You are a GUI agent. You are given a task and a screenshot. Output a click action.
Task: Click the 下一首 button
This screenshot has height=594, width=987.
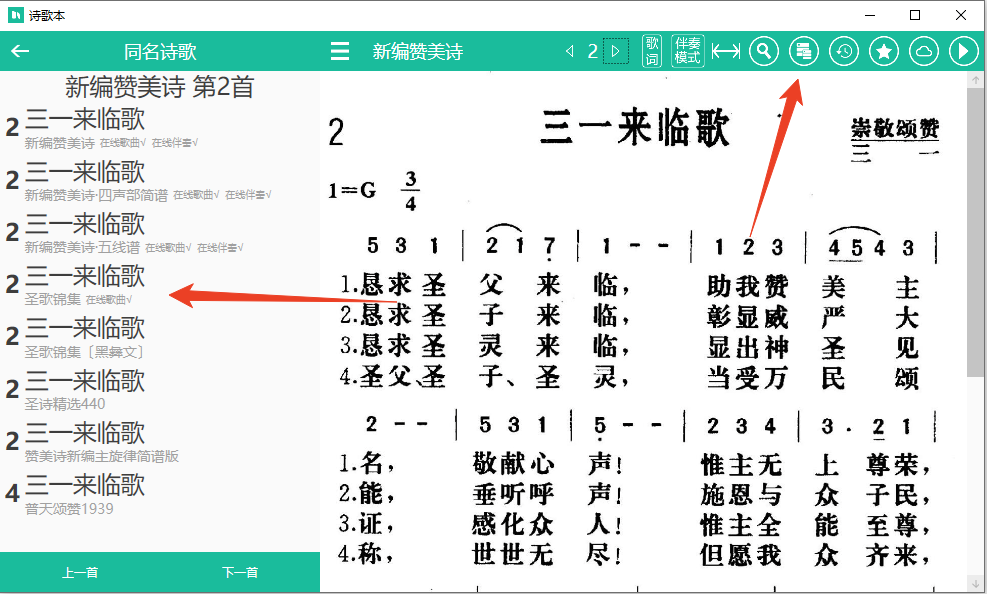(x=240, y=573)
